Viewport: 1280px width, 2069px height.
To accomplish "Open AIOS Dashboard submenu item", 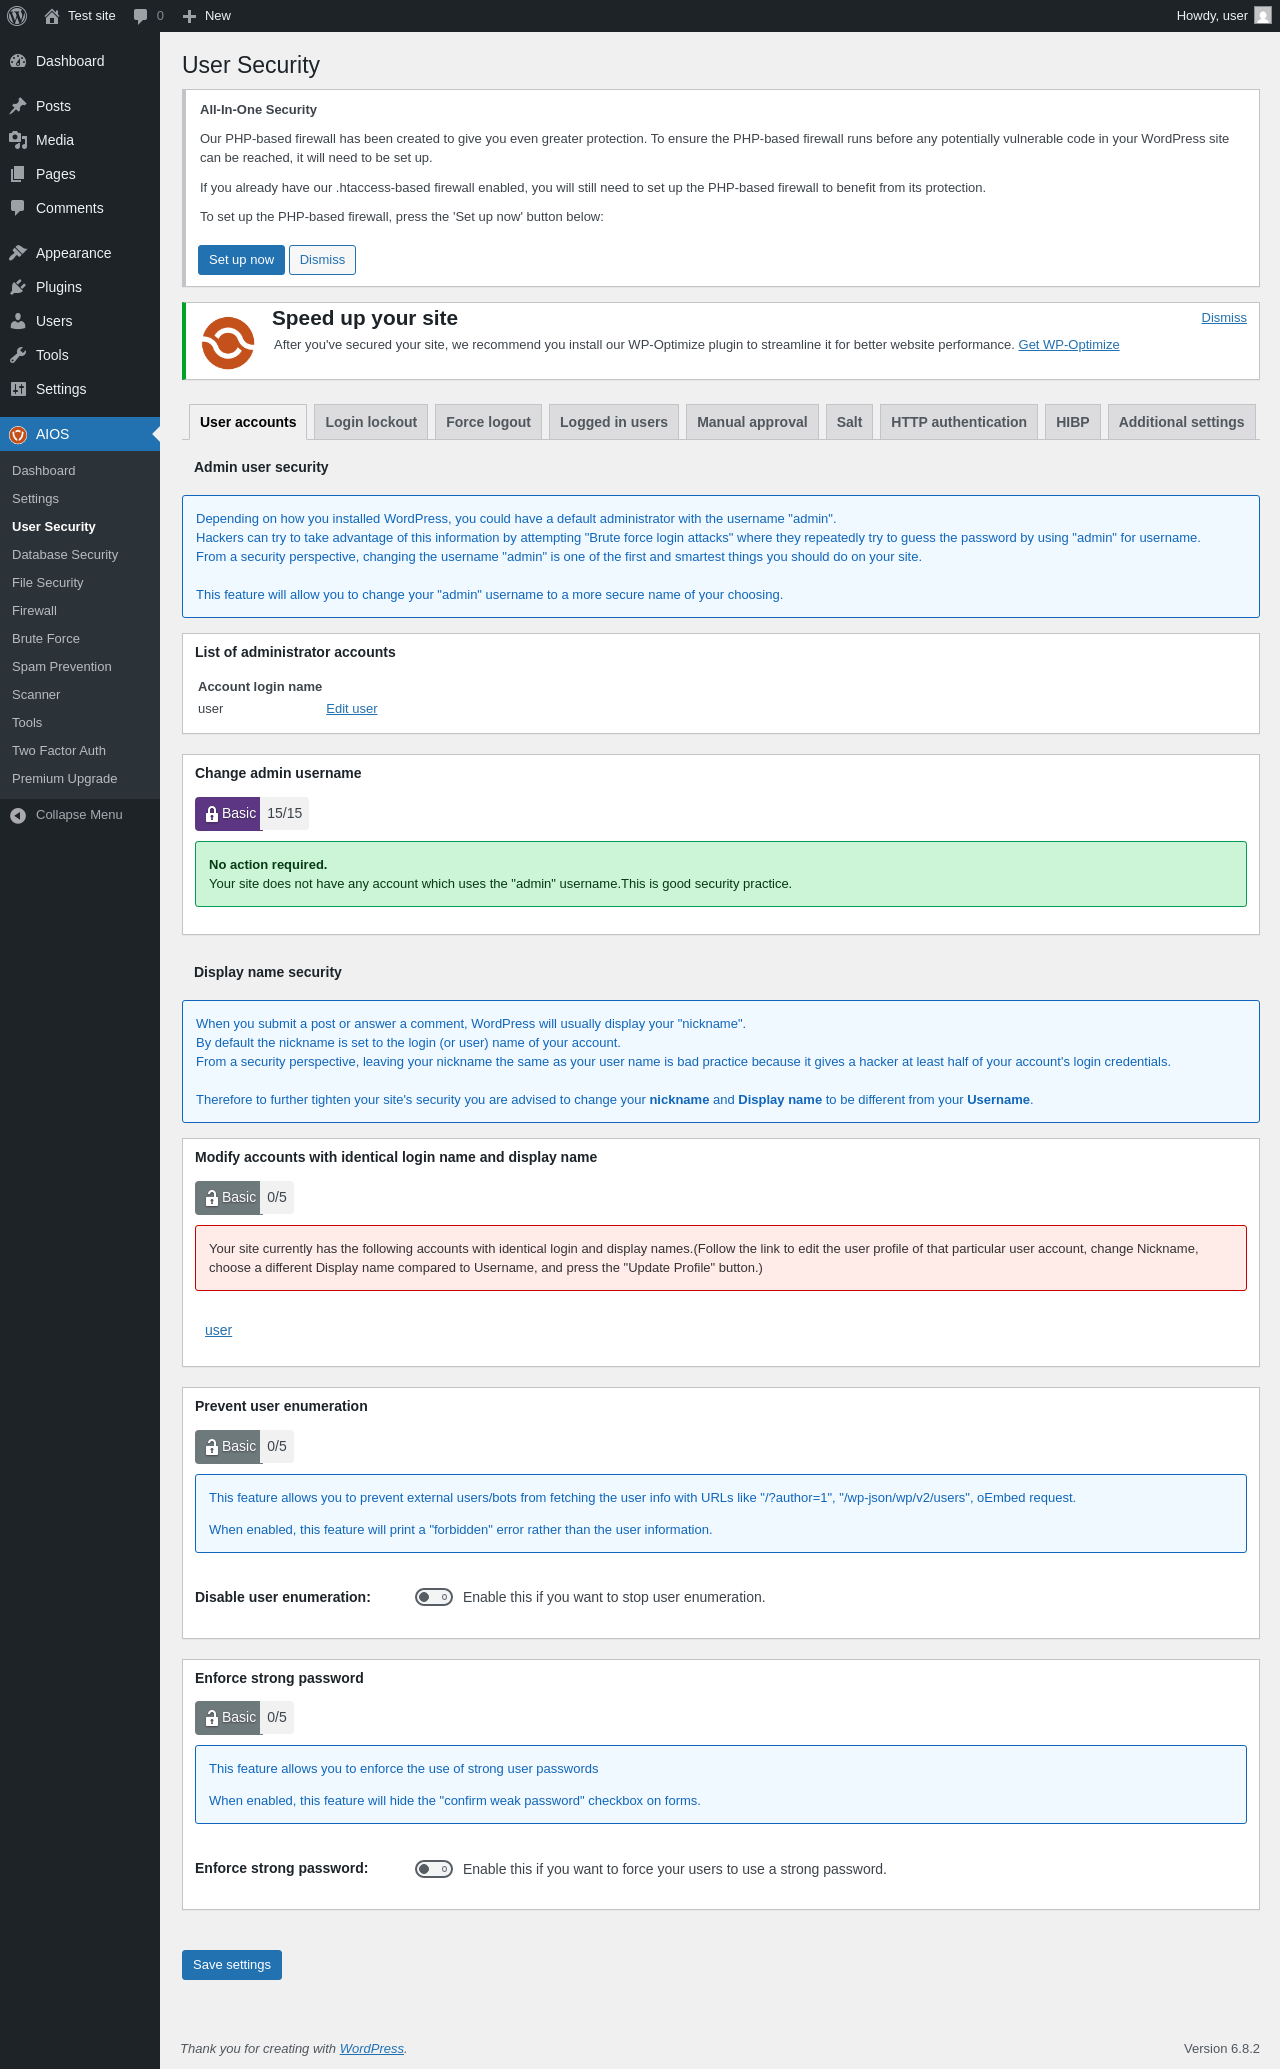I will (80, 471).
